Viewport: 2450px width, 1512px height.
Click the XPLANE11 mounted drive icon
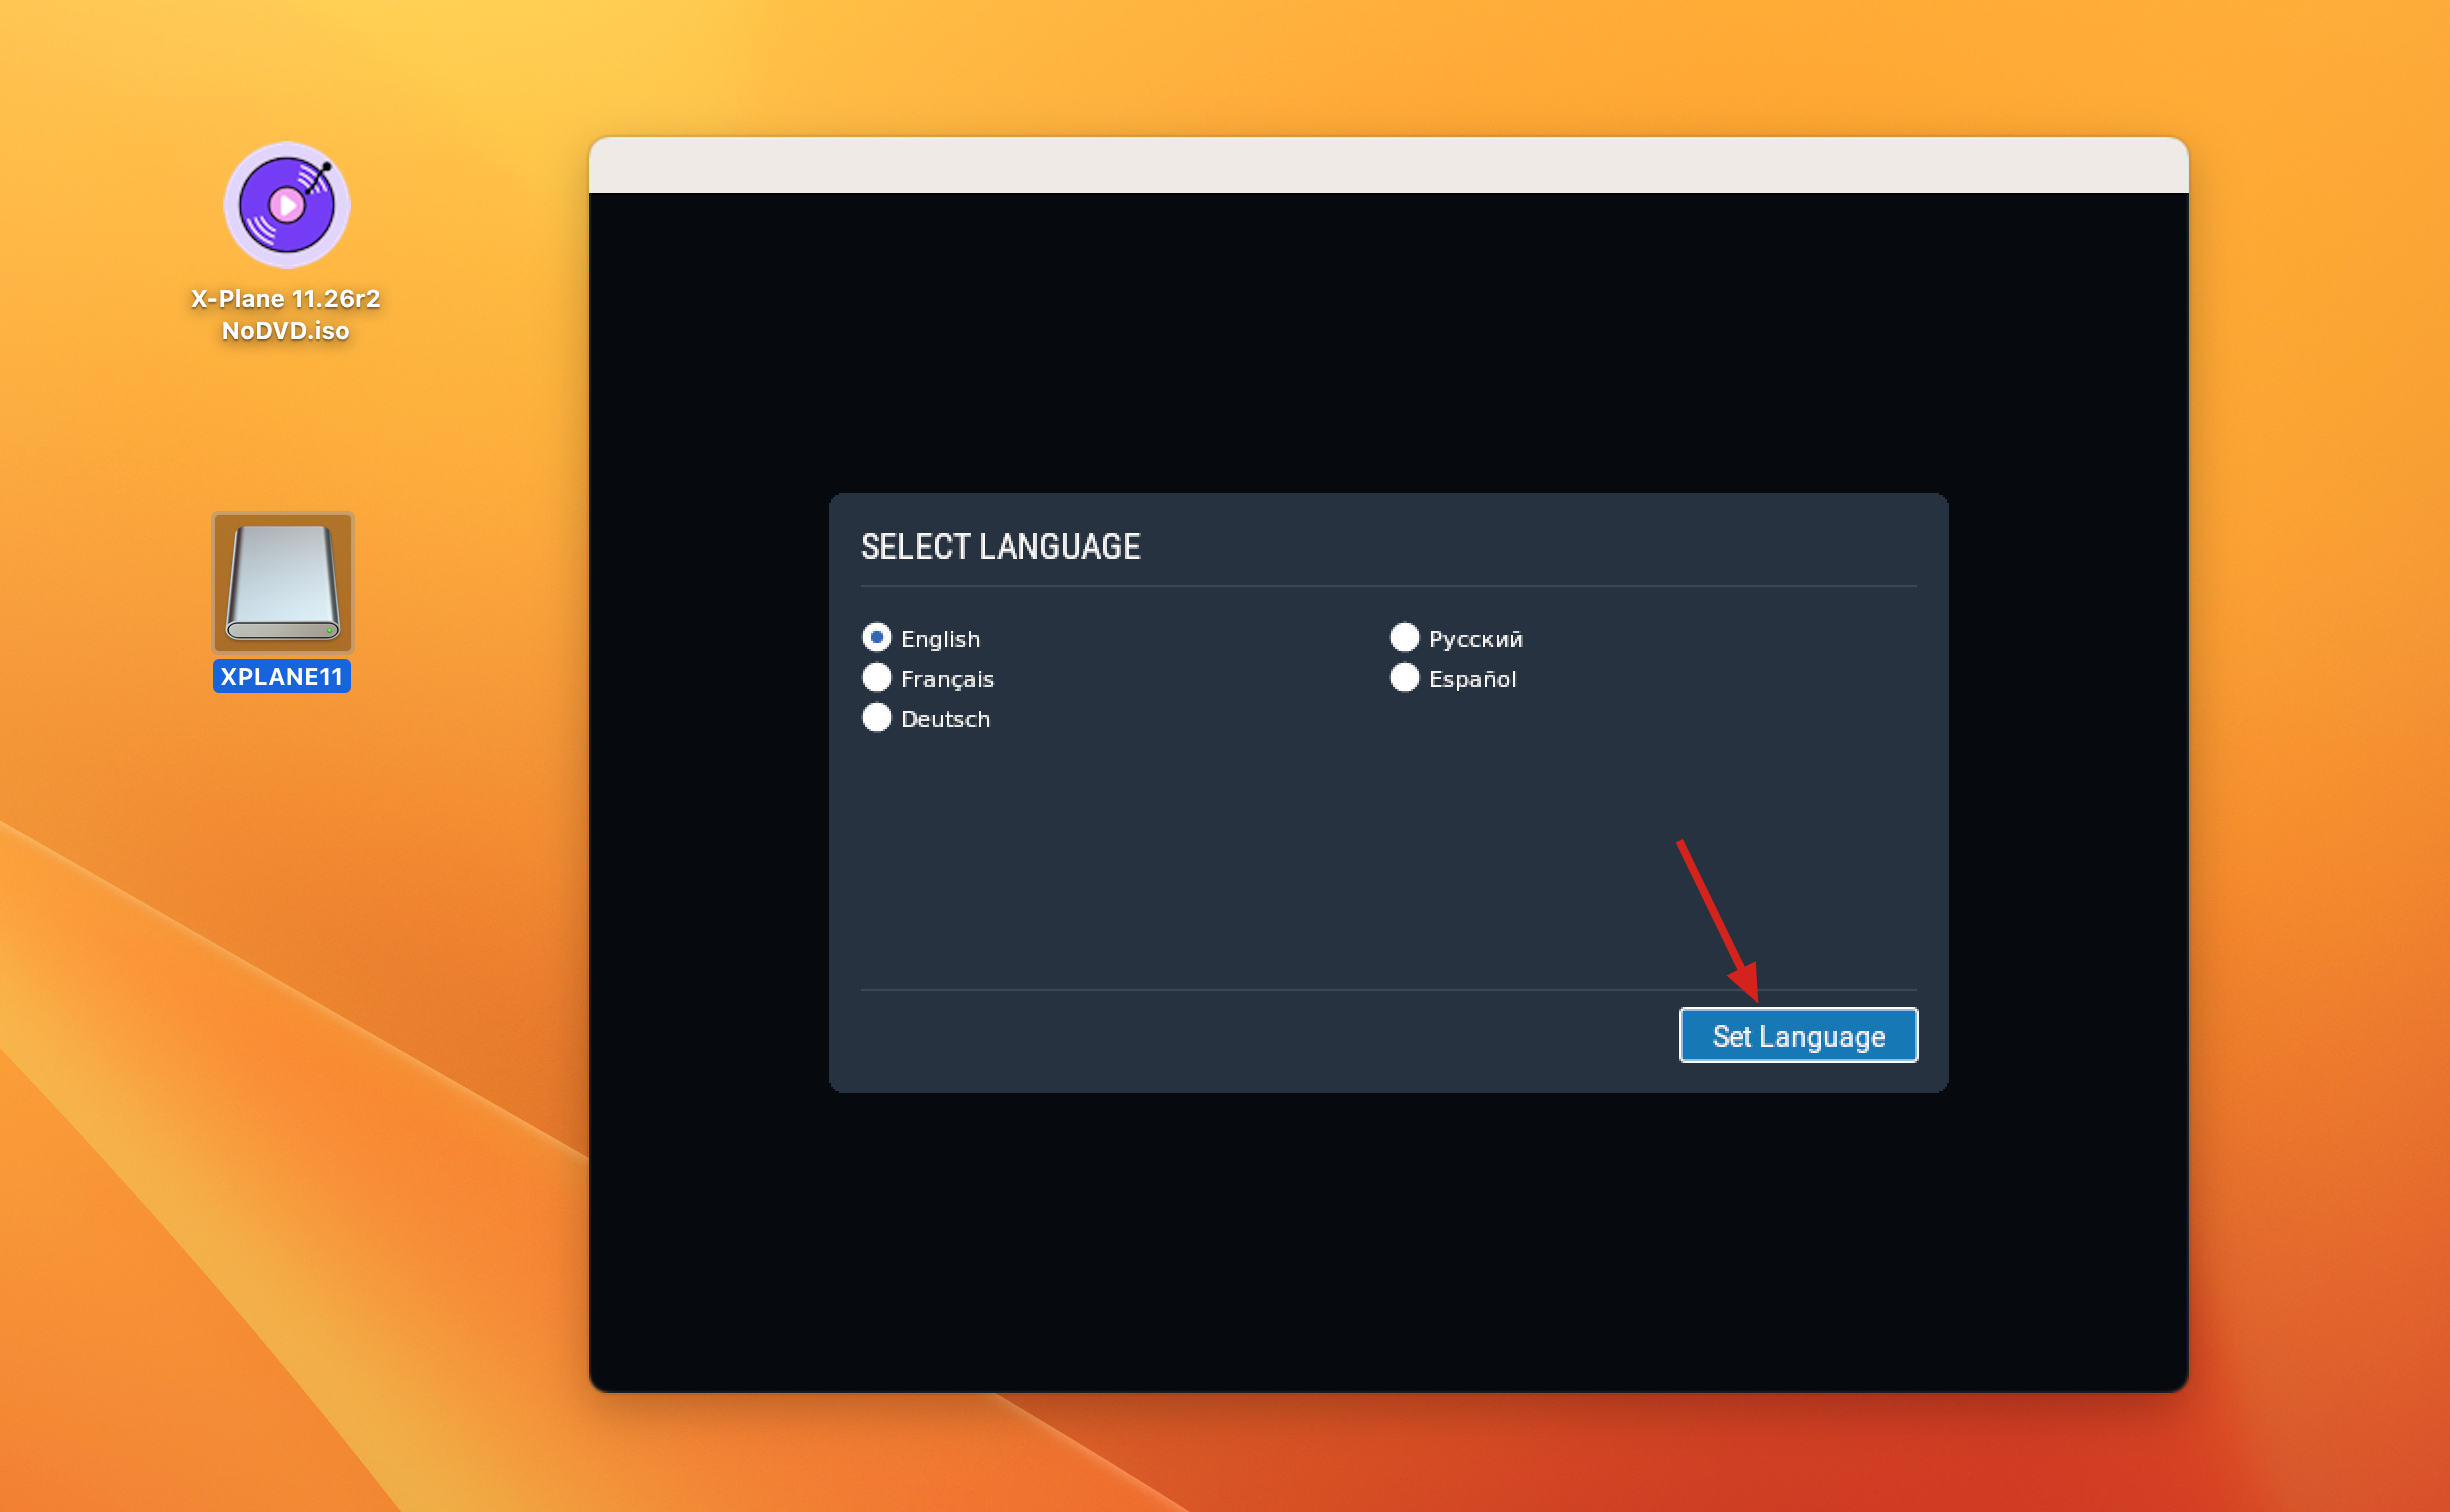tap(282, 582)
